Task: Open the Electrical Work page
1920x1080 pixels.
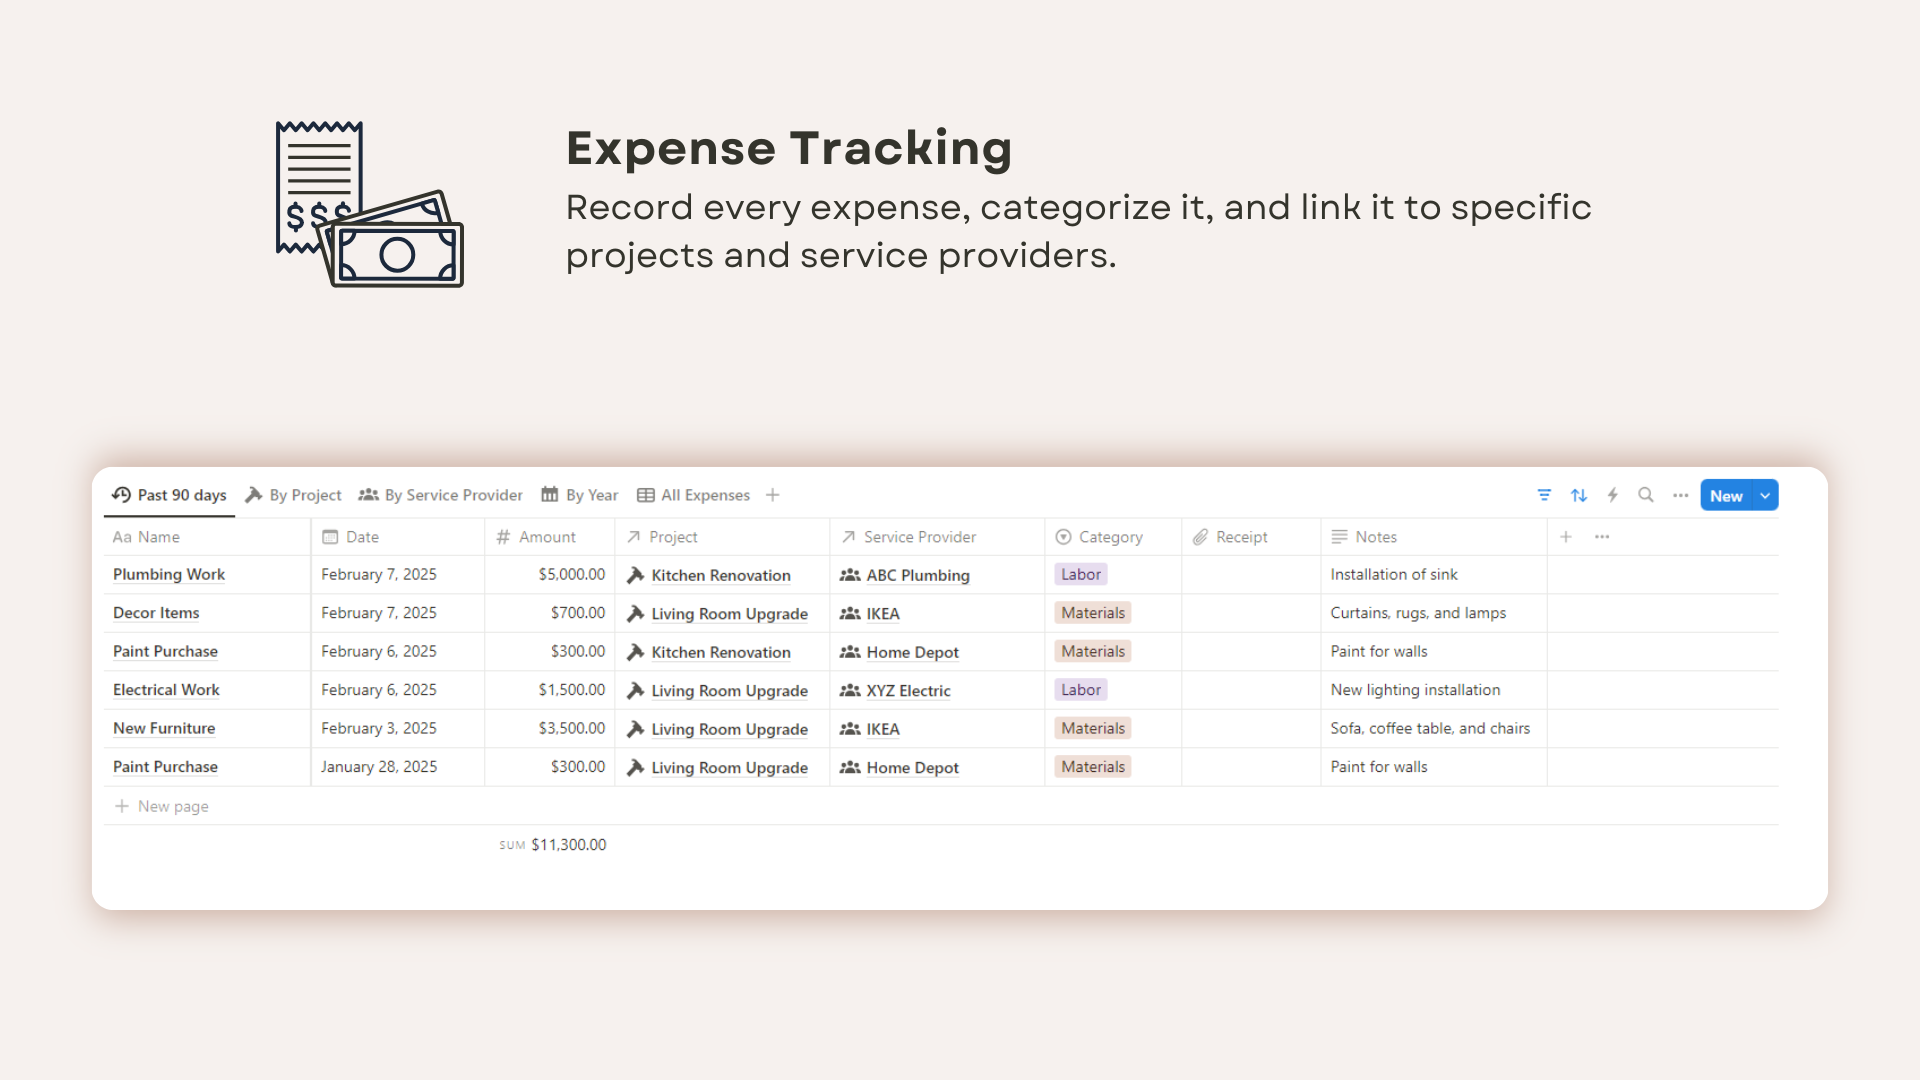Action: [166, 690]
